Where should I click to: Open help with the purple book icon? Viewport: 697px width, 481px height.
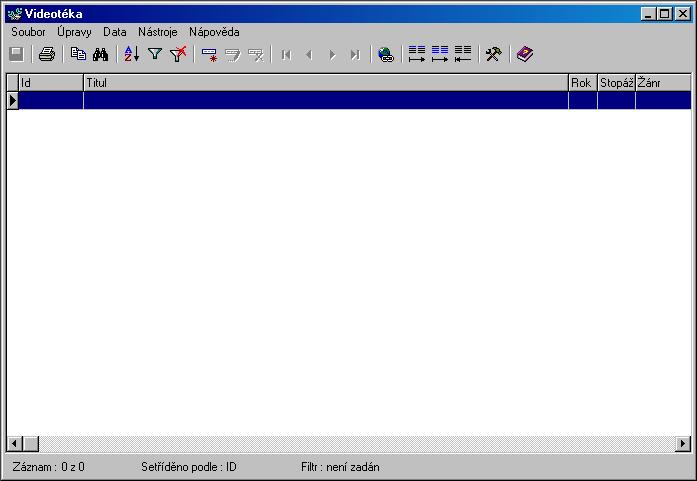525,54
